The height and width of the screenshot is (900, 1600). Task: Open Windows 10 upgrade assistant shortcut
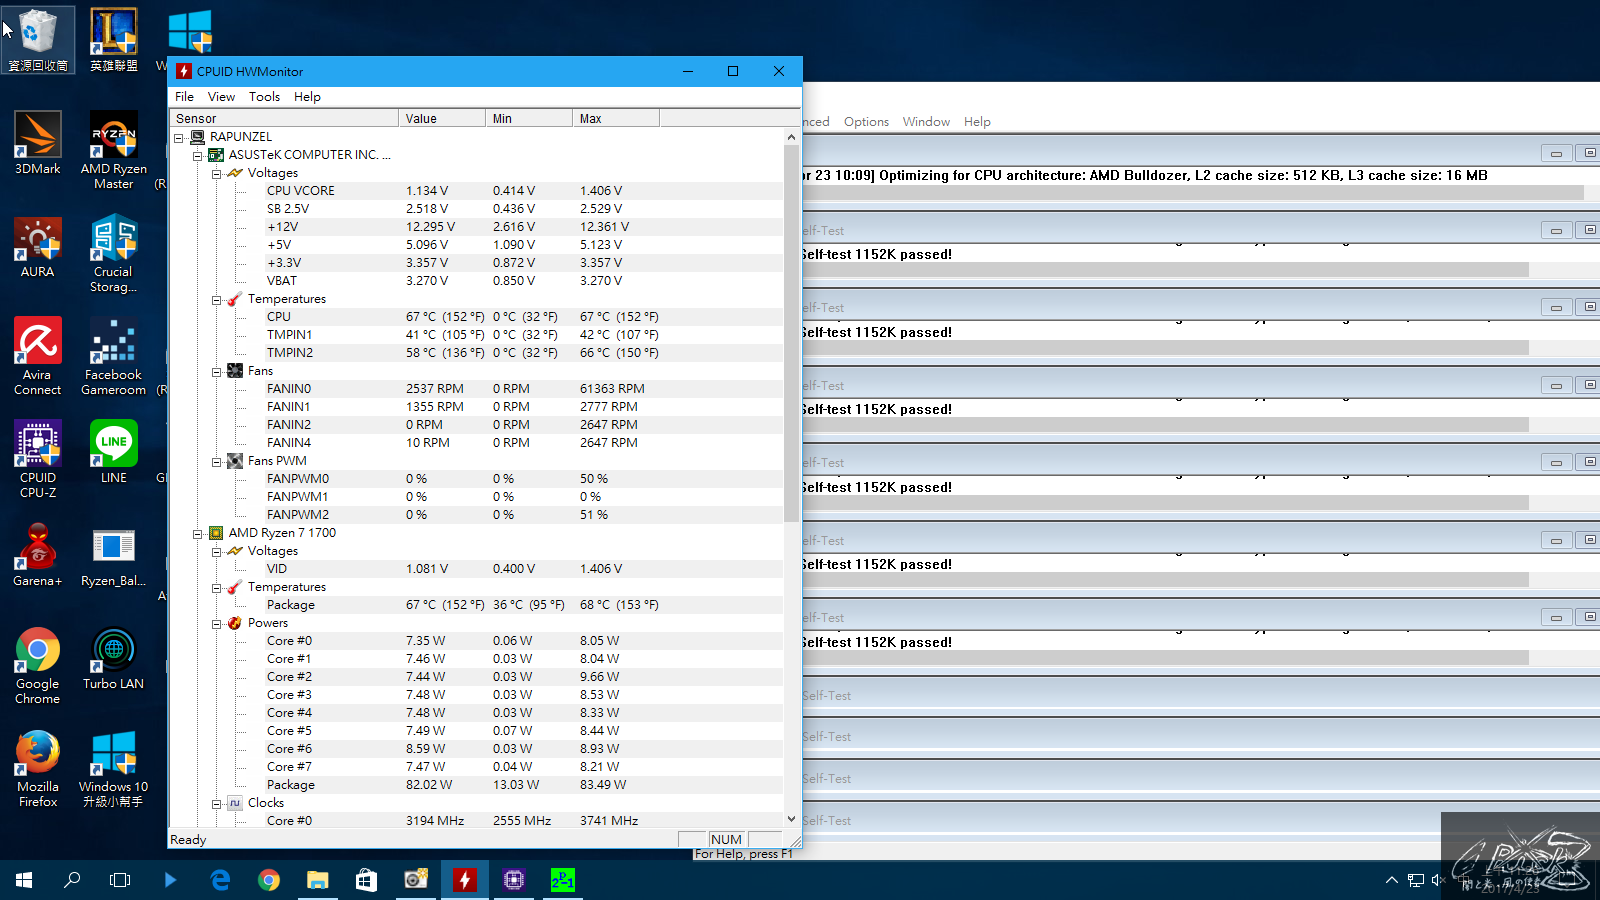tap(113, 769)
